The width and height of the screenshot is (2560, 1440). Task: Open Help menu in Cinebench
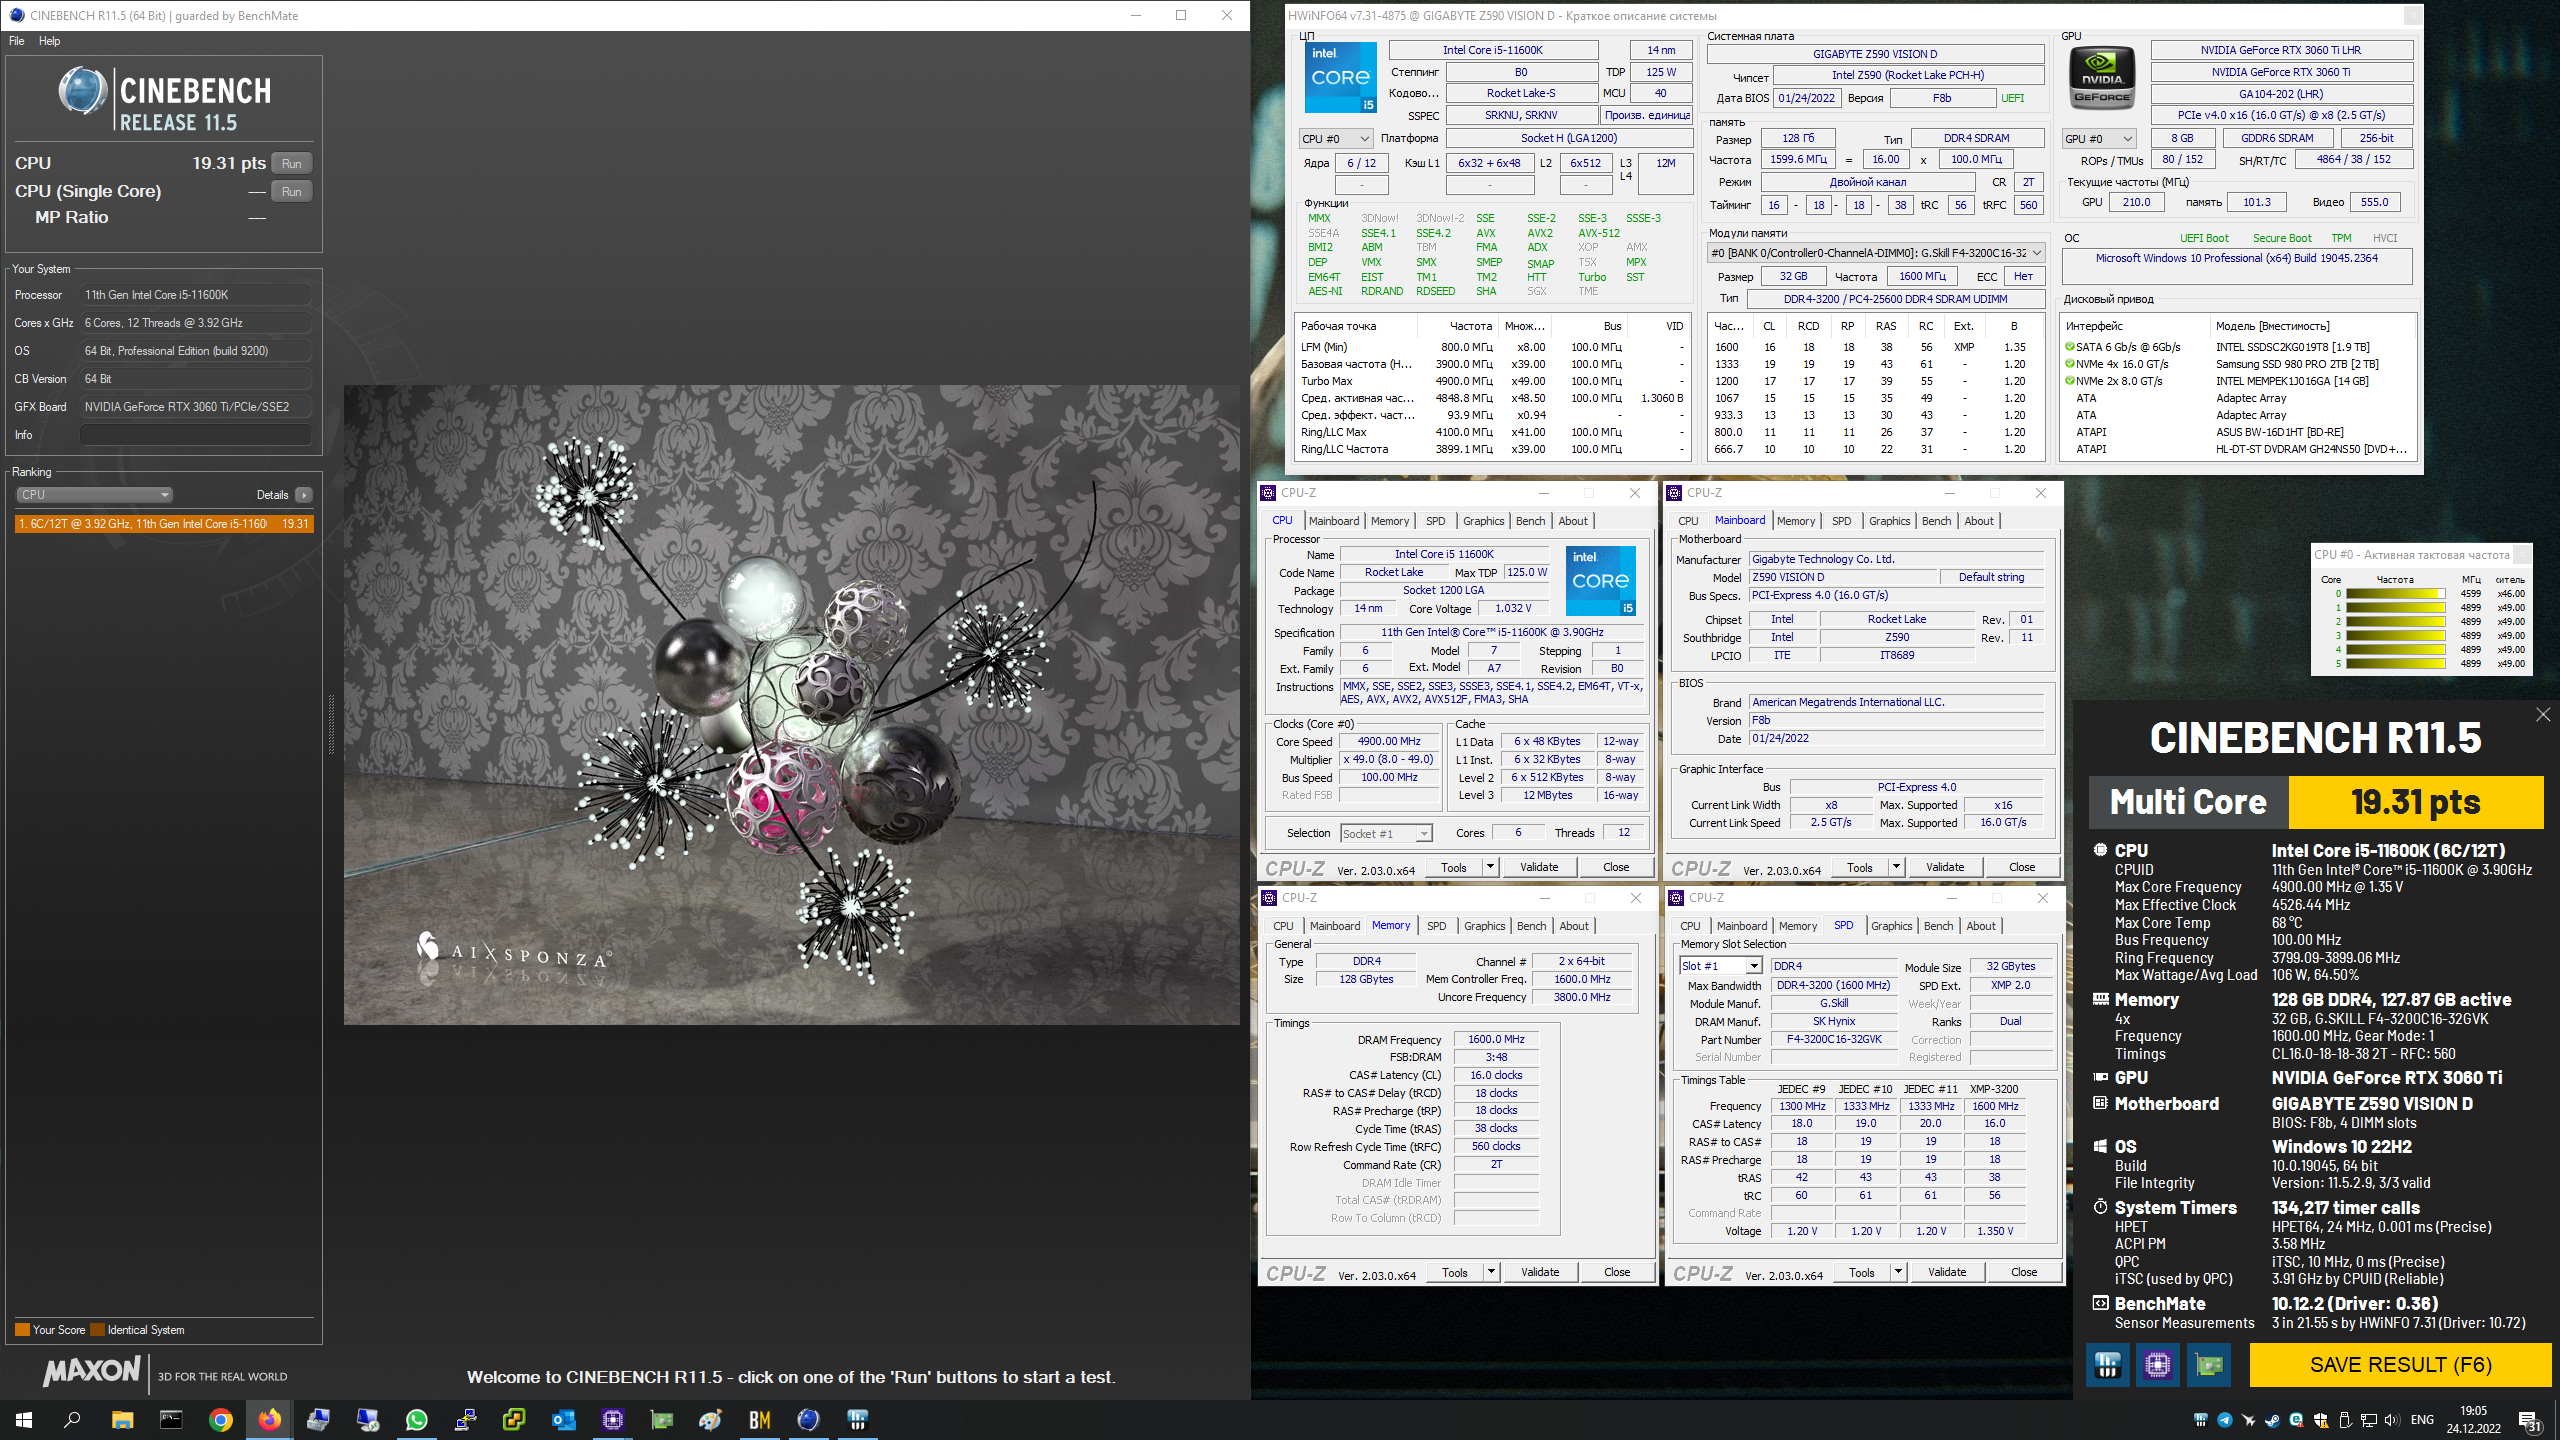click(x=49, y=41)
